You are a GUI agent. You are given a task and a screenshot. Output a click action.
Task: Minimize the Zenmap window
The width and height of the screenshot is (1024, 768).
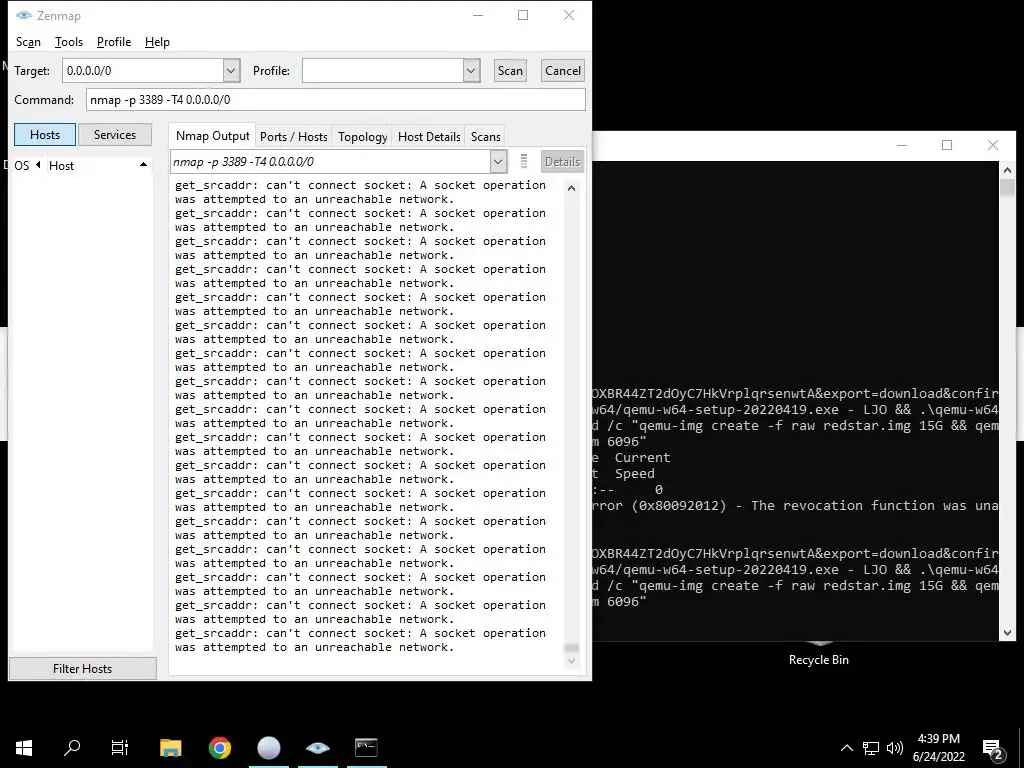[478, 15]
